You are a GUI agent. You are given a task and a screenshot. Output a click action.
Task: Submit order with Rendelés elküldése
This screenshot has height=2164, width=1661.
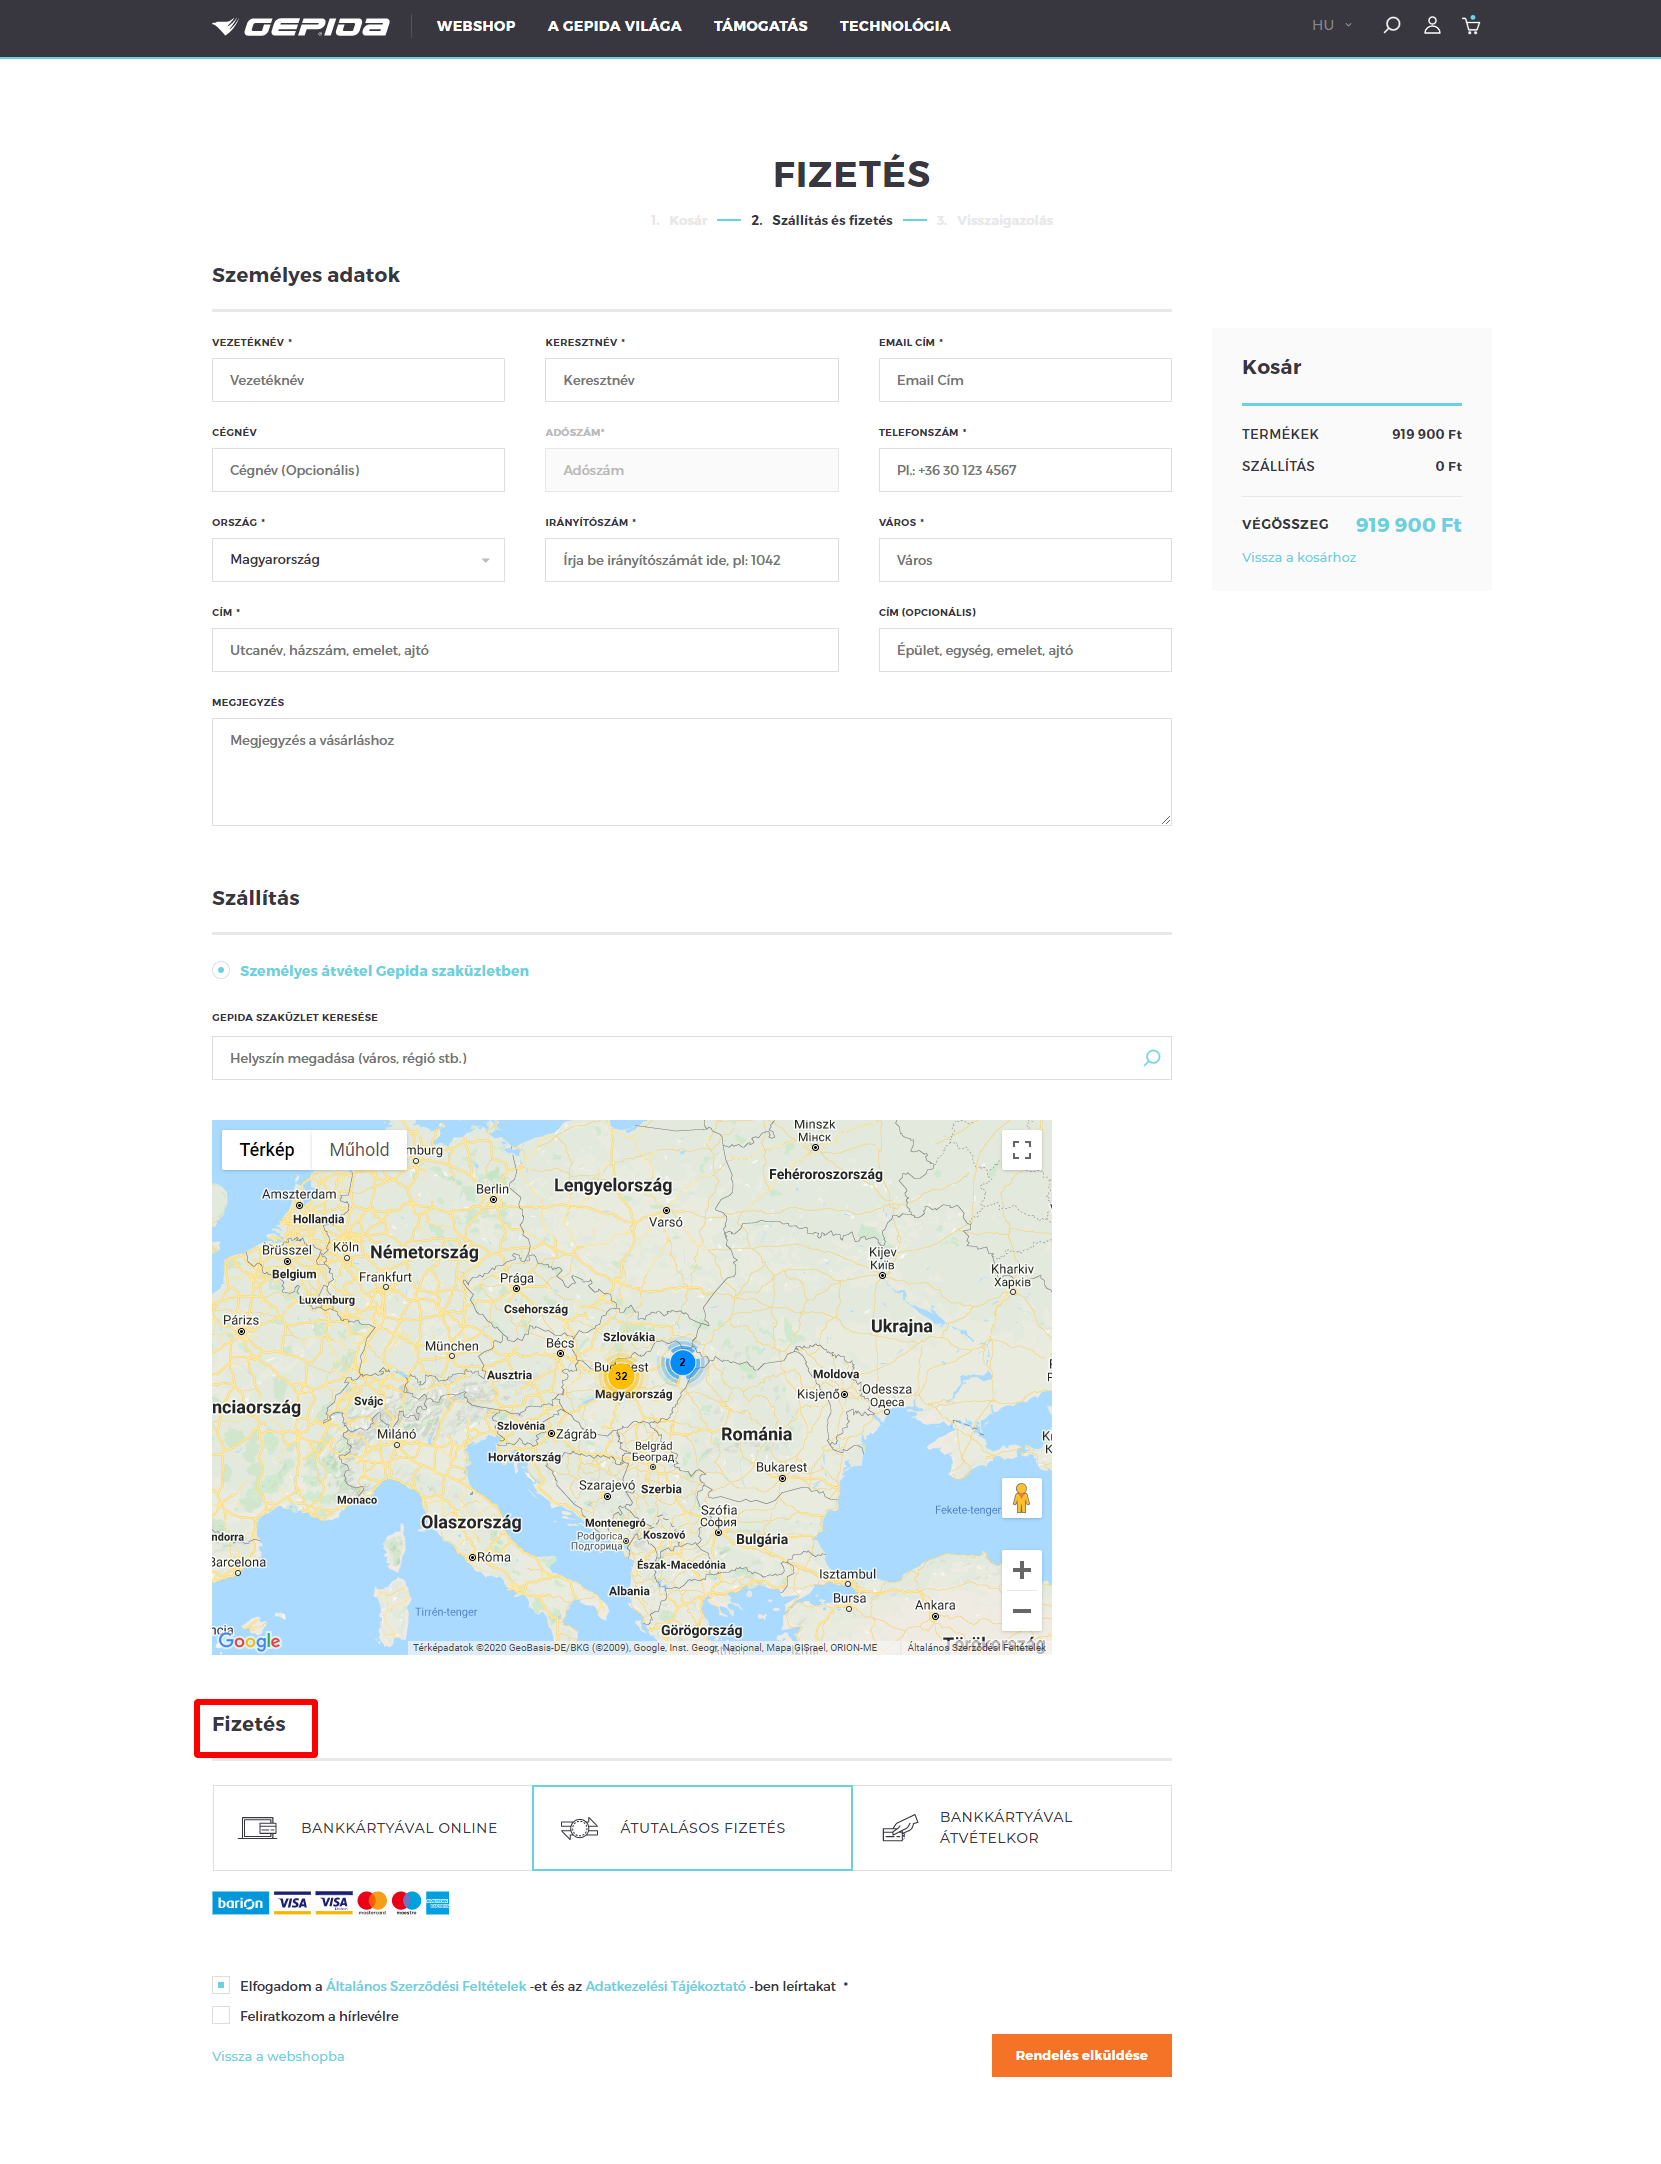(x=1081, y=2056)
